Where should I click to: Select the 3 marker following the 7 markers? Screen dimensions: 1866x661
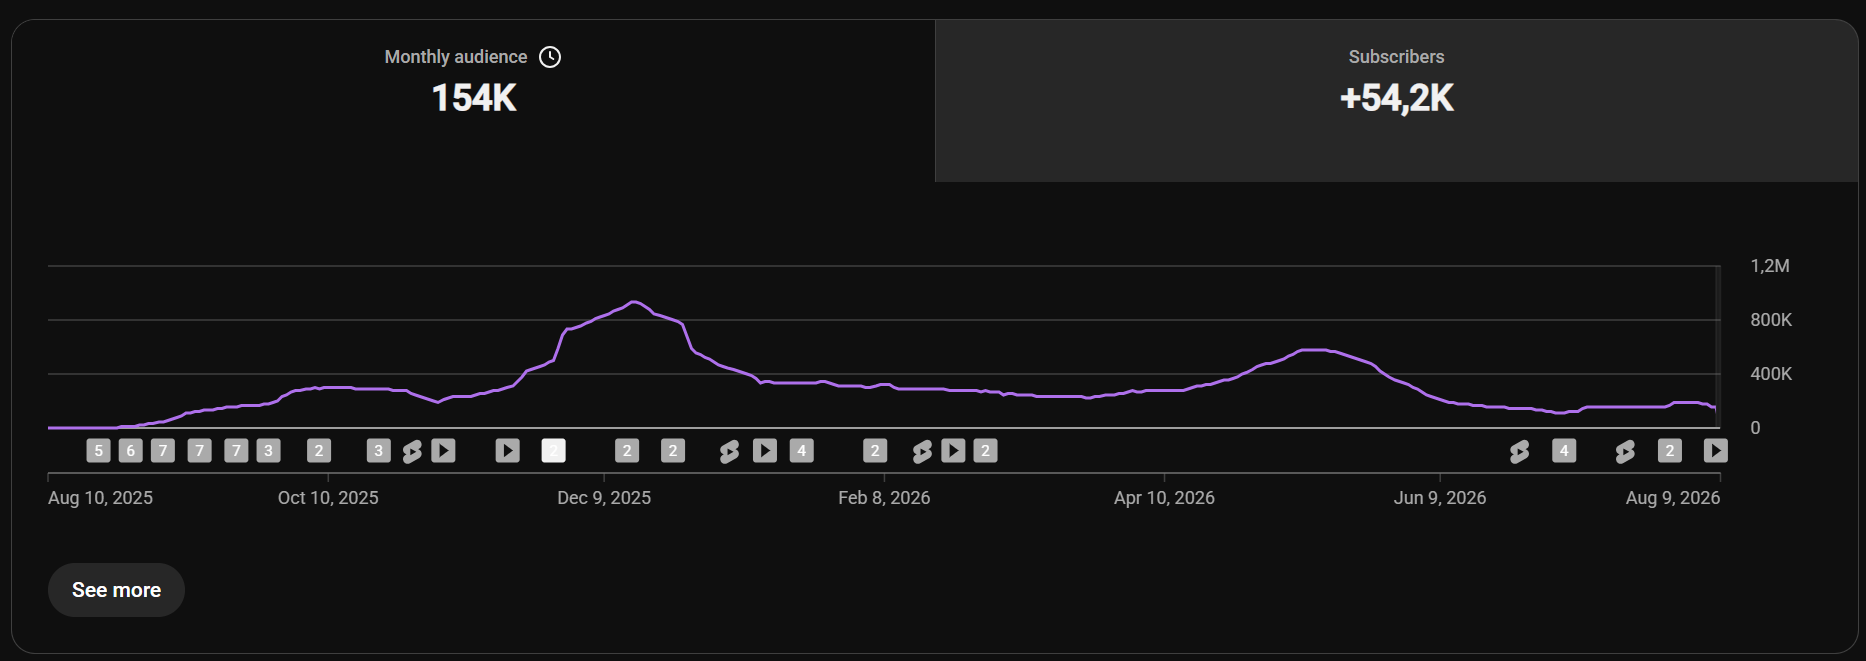[x=268, y=451]
